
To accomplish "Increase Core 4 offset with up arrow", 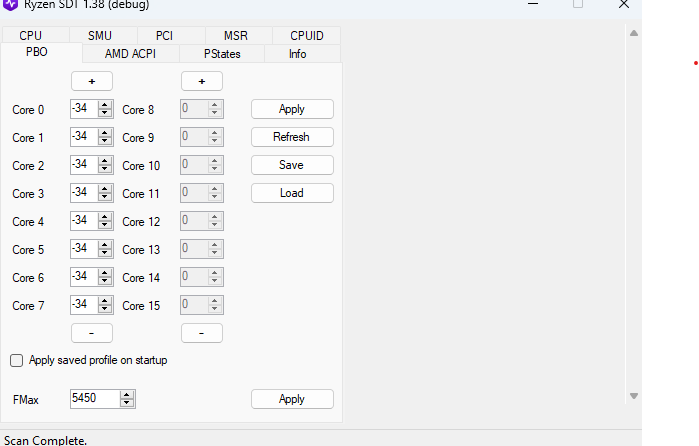I will pyautogui.click(x=105, y=217).
